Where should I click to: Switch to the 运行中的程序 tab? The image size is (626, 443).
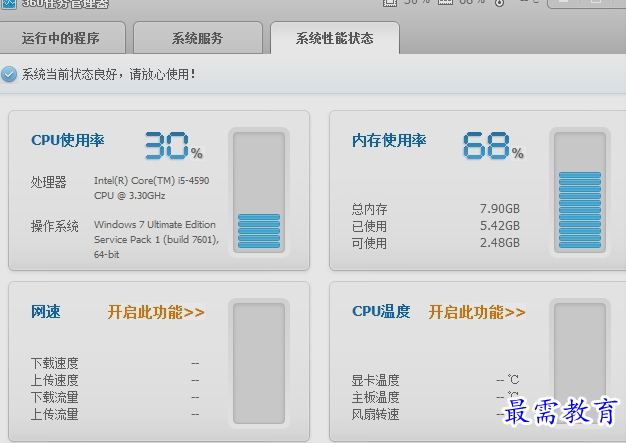click(x=61, y=38)
